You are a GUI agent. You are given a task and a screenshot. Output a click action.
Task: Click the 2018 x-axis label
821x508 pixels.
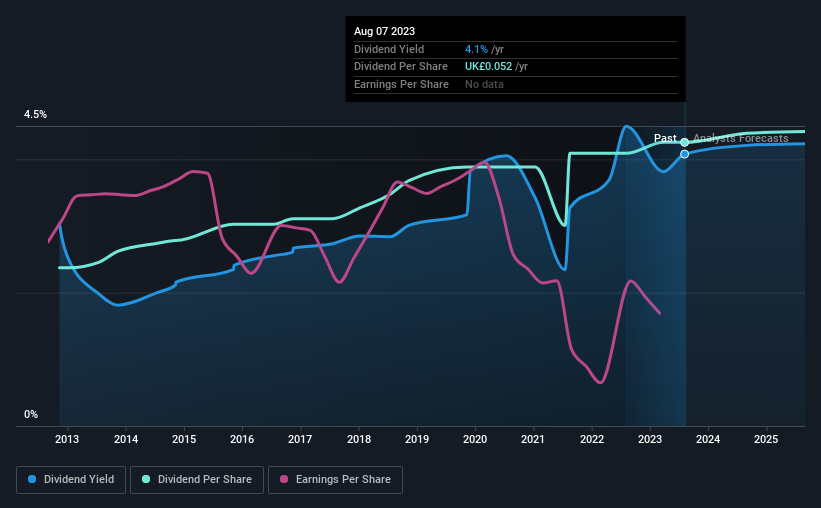click(x=359, y=439)
